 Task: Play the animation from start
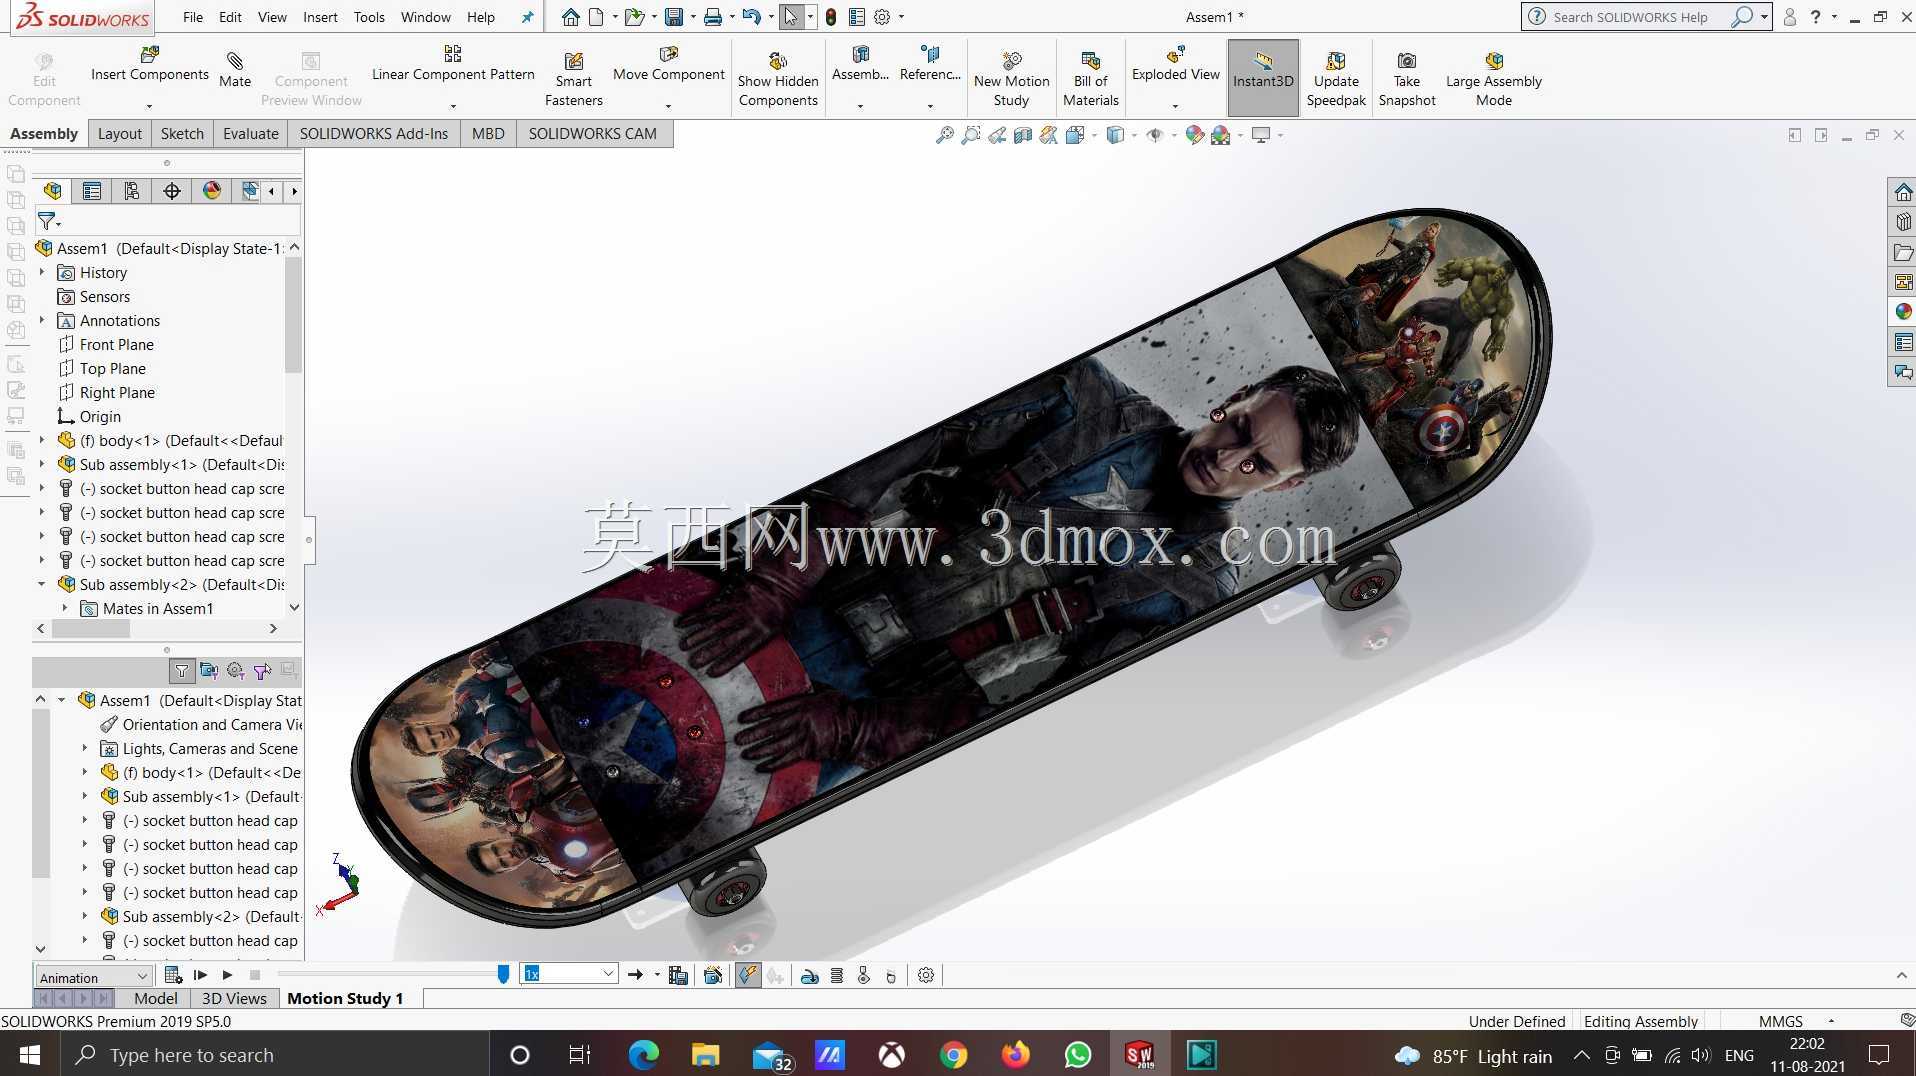tap(200, 975)
